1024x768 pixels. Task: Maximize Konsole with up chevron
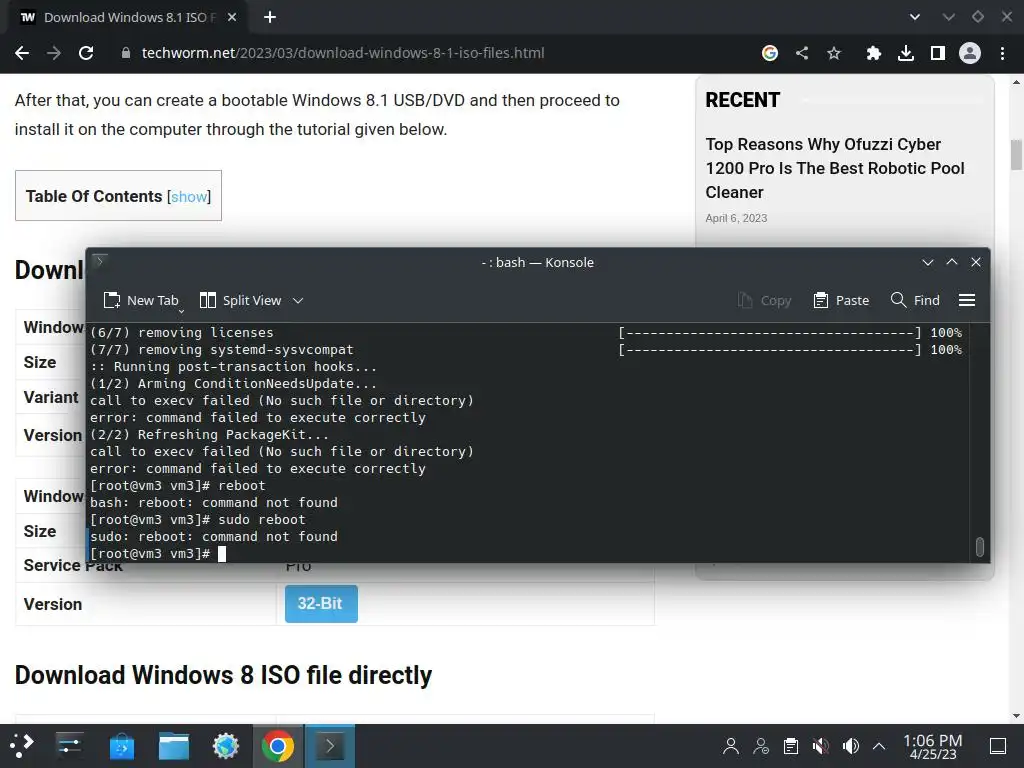(x=952, y=262)
